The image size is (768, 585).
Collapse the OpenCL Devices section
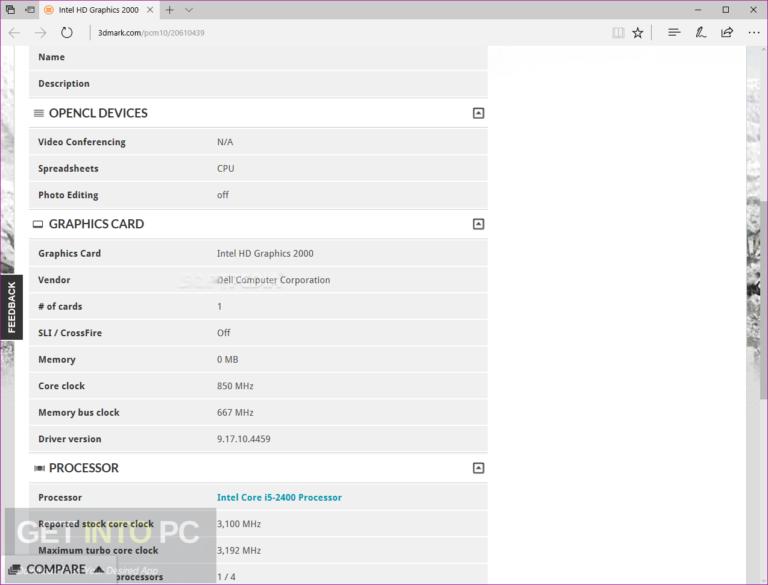coord(478,113)
